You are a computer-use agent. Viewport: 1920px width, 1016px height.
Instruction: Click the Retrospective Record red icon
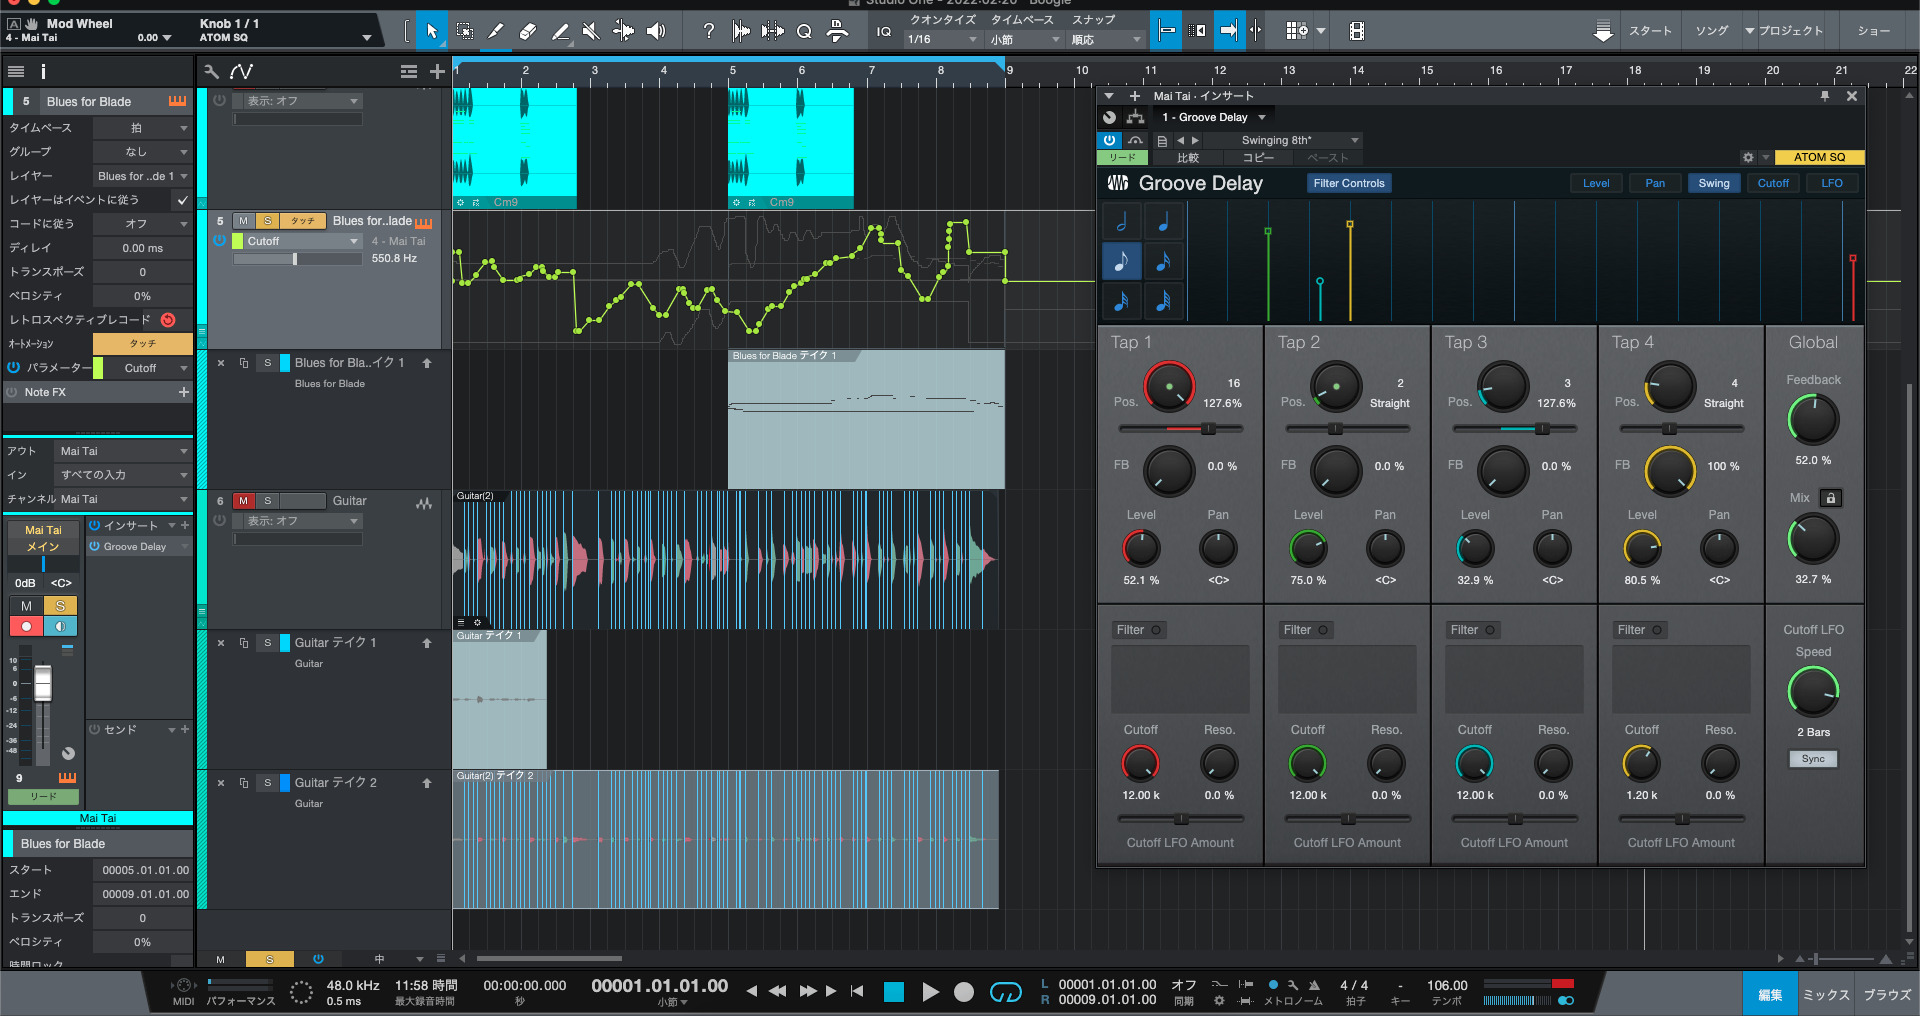point(168,320)
